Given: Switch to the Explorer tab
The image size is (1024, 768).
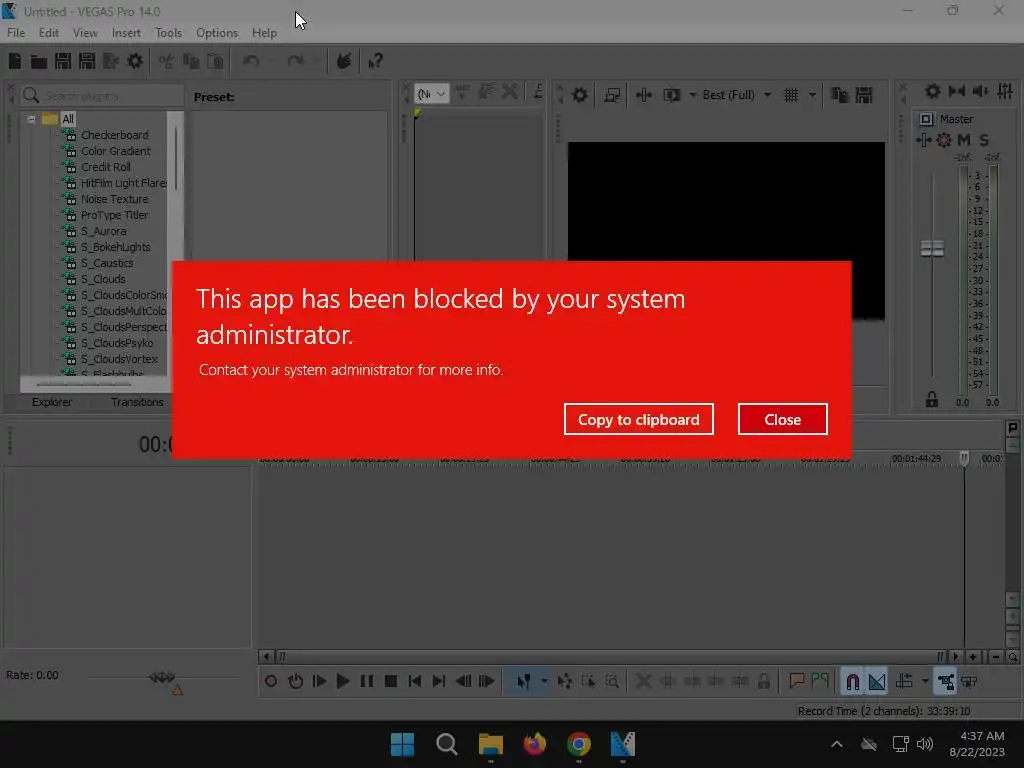Looking at the screenshot, I should [x=52, y=402].
